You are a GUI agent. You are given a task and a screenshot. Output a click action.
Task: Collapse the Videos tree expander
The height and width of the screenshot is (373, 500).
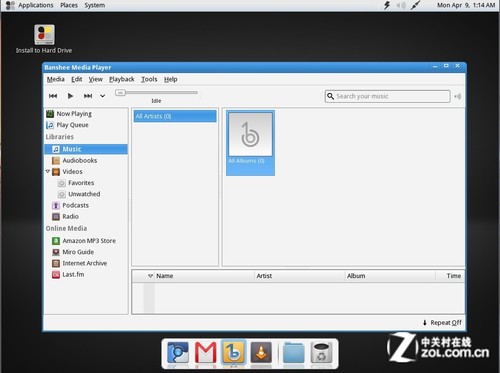[48, 171]
